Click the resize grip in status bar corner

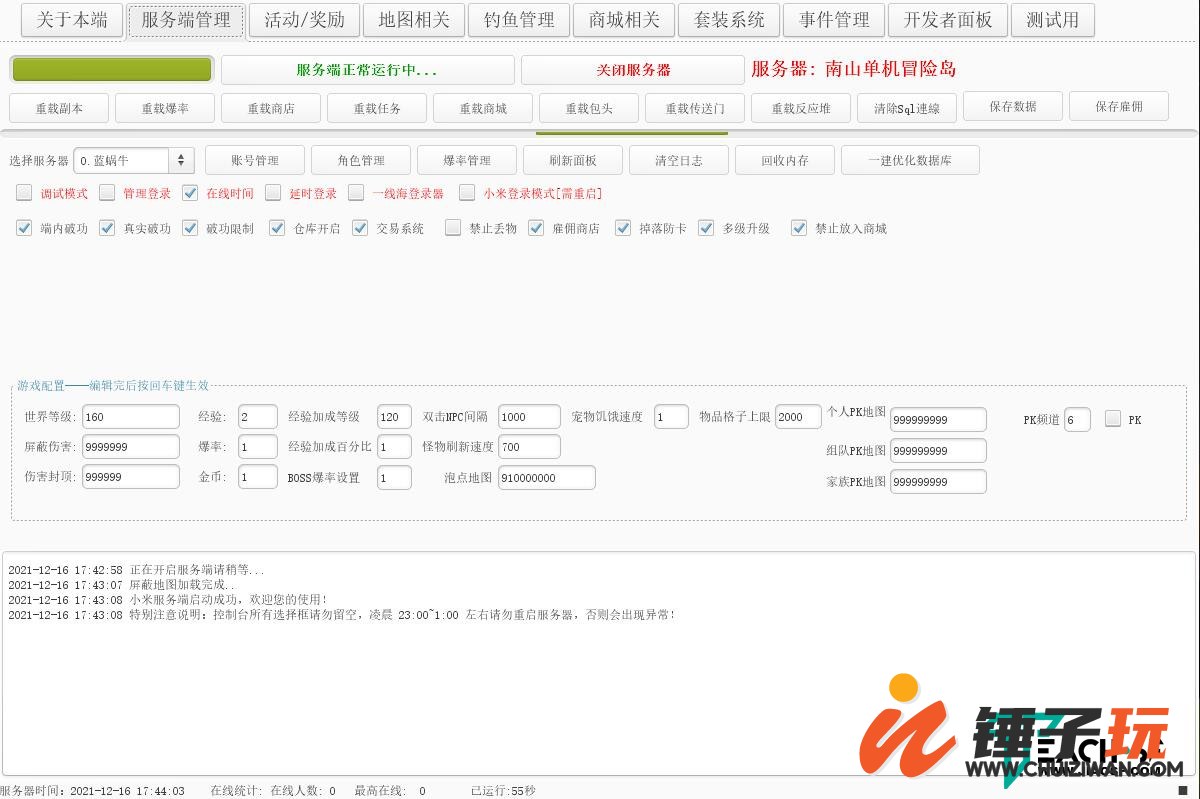click(x=1182, y=791)
